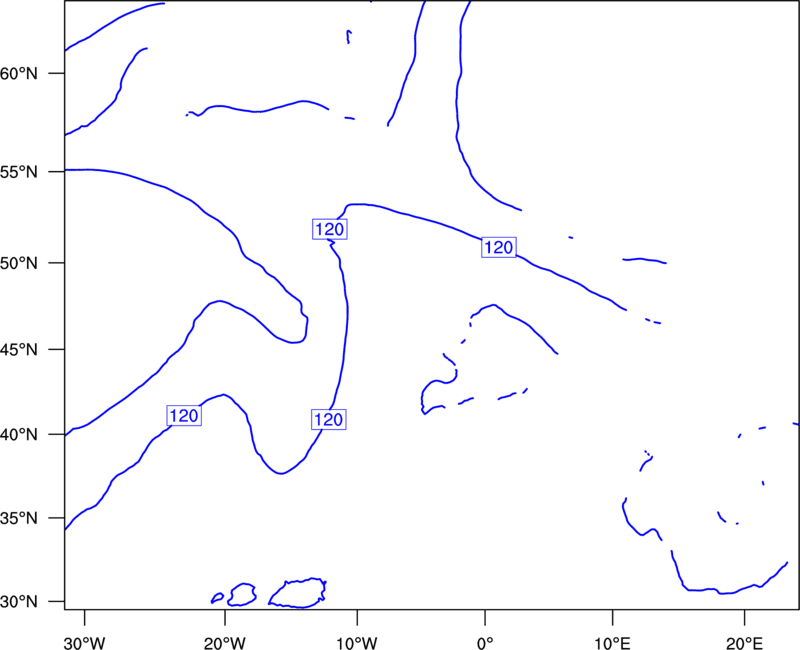Click the 10°W longitude label

357,643
